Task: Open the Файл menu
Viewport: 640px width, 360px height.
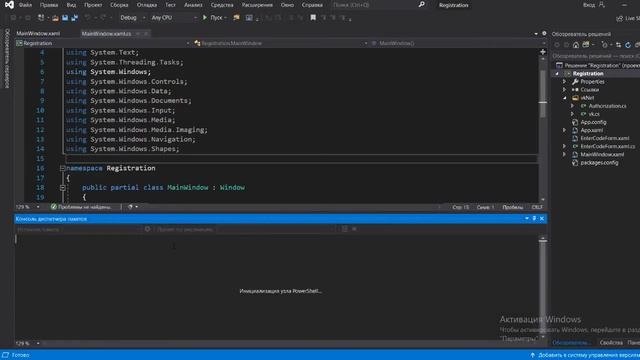Action: click(x=25, y=5)
